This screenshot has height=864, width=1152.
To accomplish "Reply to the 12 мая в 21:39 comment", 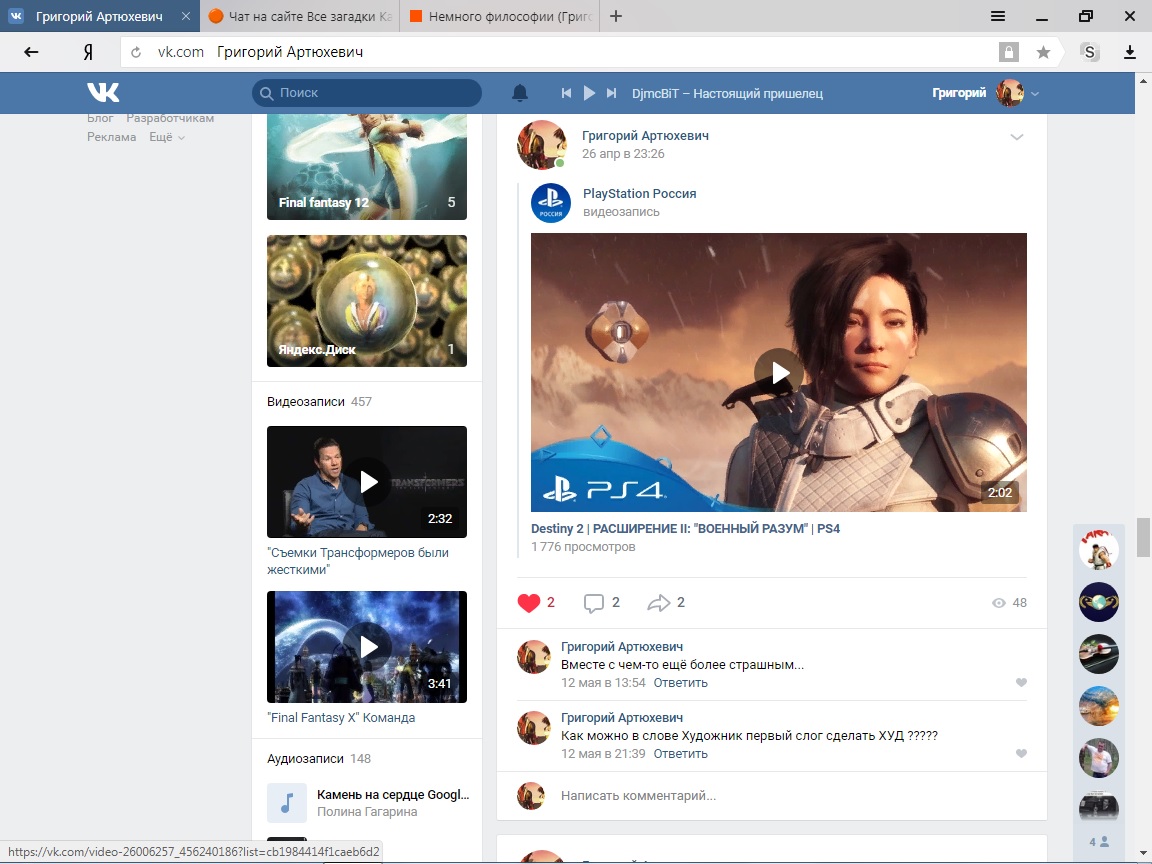I will point(680,754).
